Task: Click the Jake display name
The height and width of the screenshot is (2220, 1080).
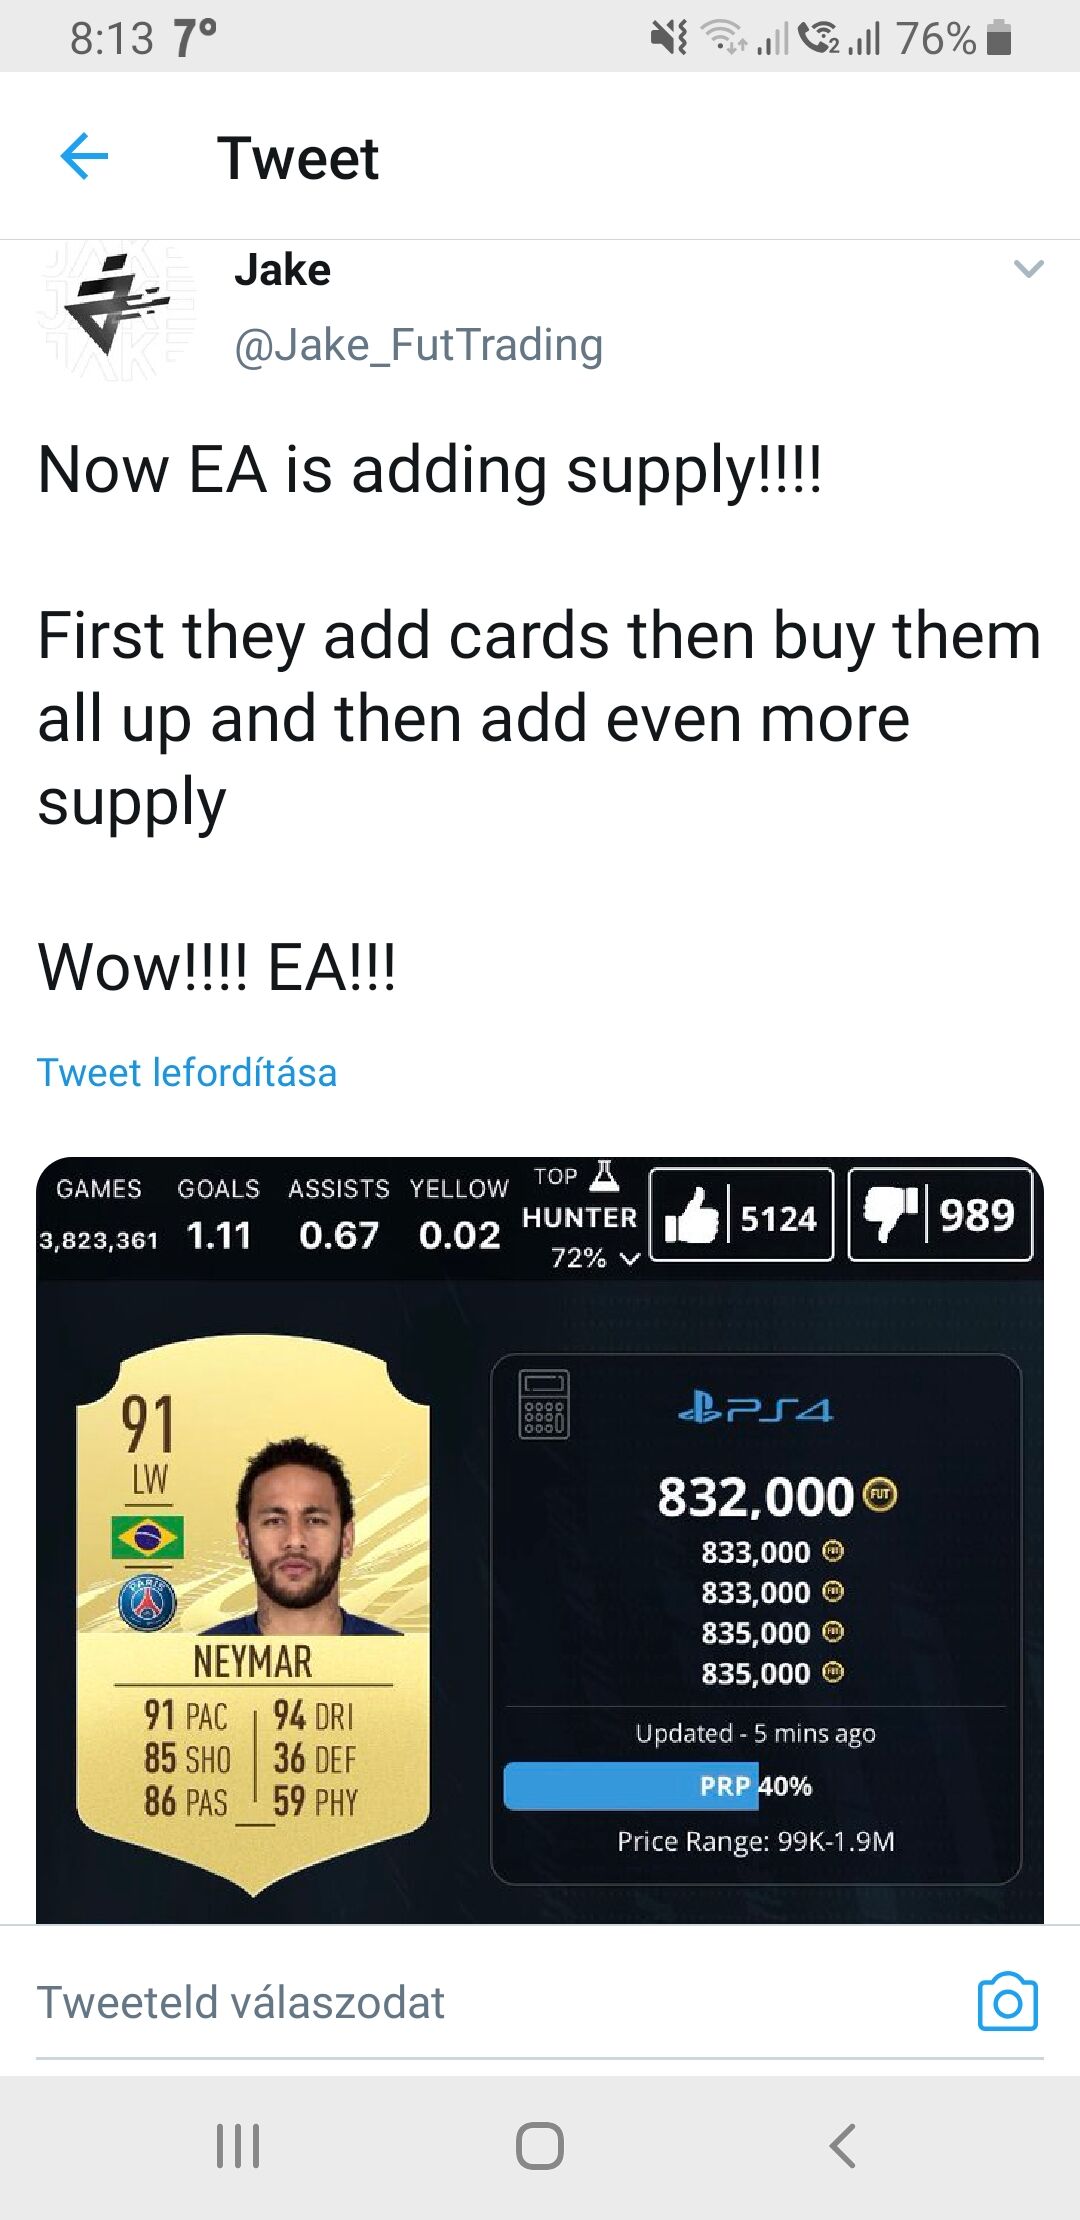Action: (282, 270)
